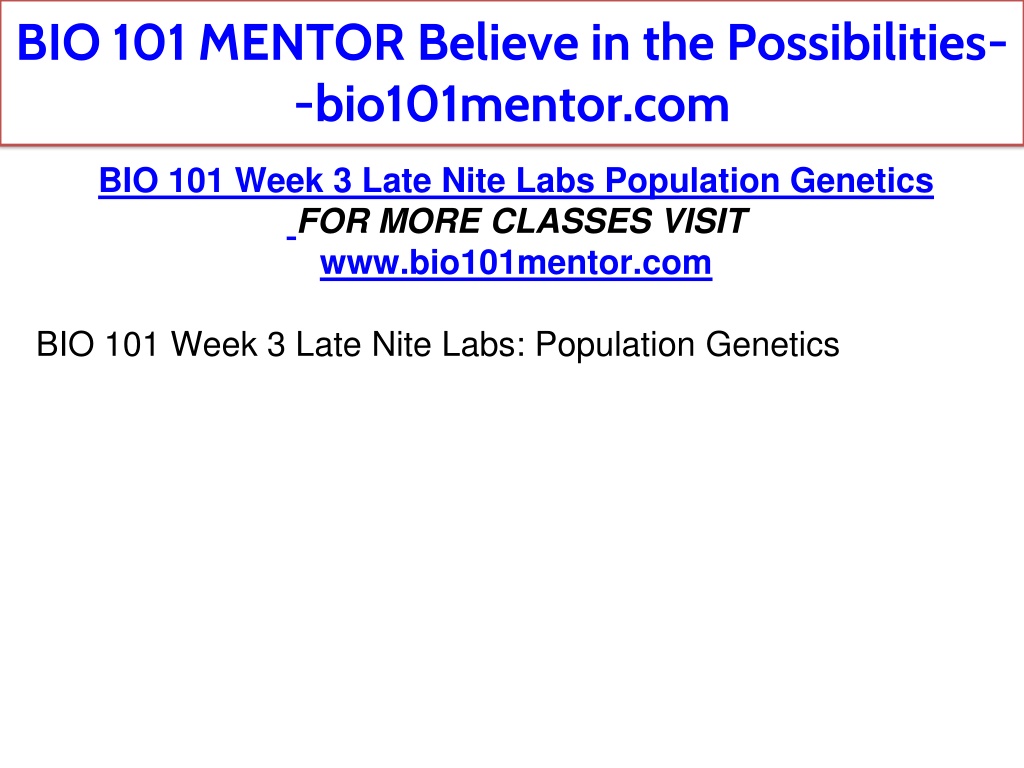The image size is (1024, 768).
Task: Click the bio101mentor.com text in the banner
Action: tap(522, 104)
